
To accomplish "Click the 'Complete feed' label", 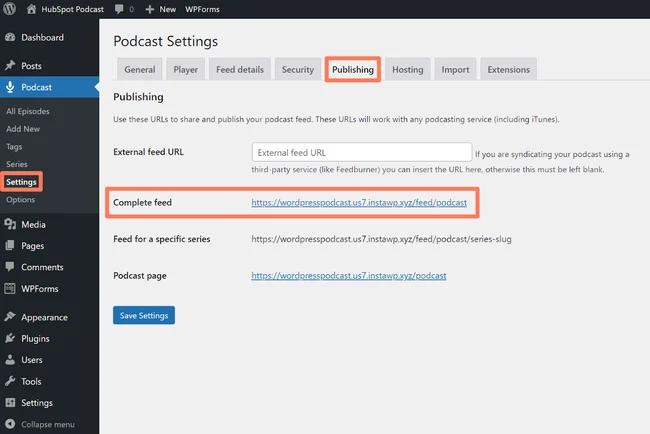I will pyautogui.click(x=142, y=202).
